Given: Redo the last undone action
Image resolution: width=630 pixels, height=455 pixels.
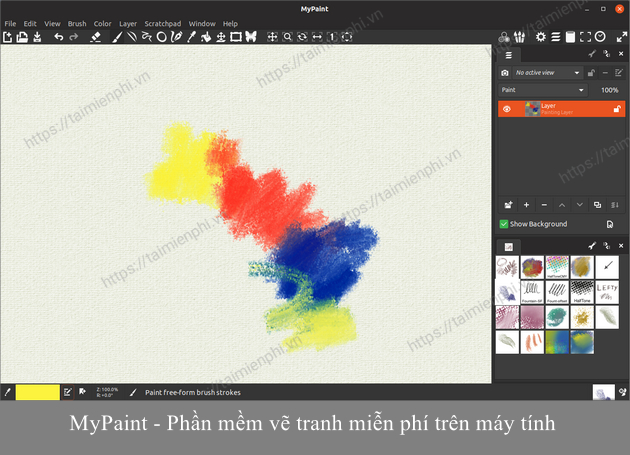Looking at the screenshot, I should (74, 37).
